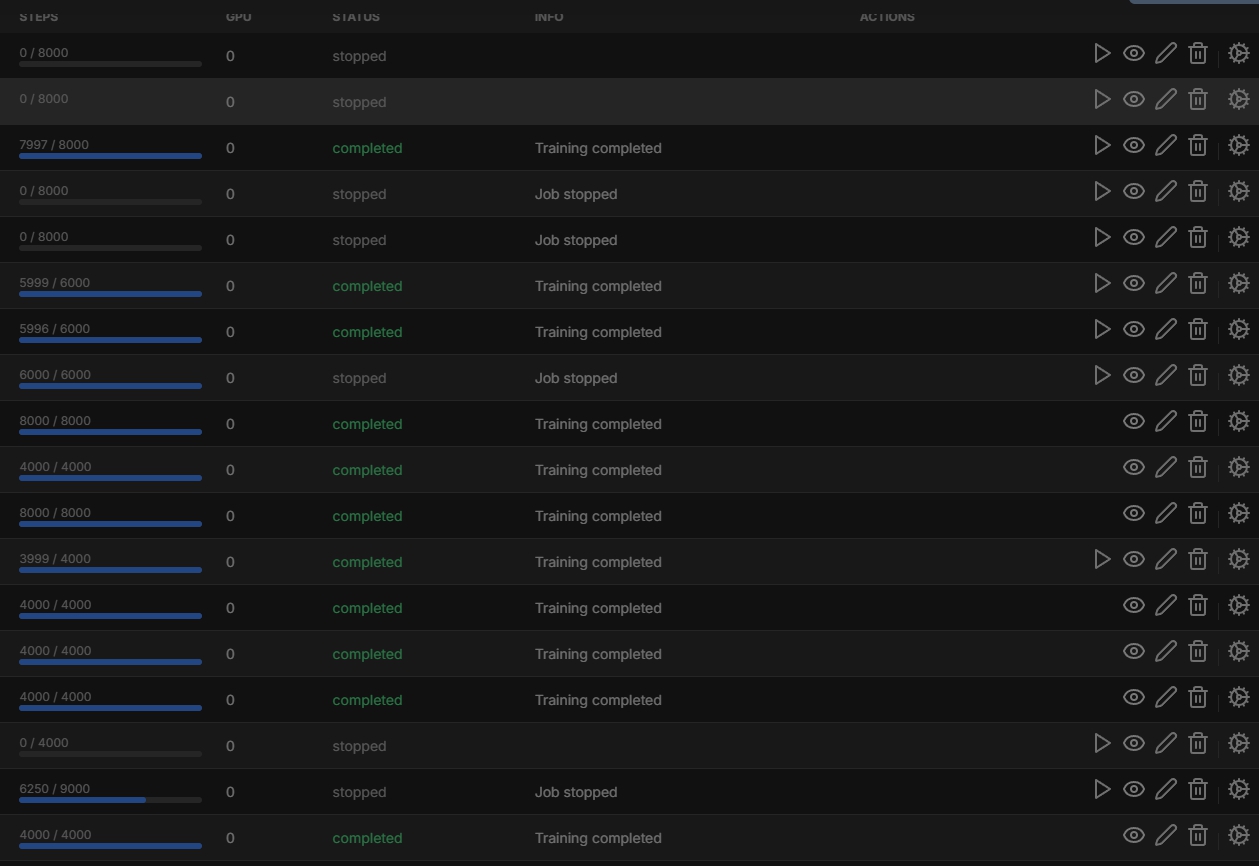This screenshot has height=866, width=1259.
Task: Restart the stopped 6000 / 6000 job
Action: 1102,375
